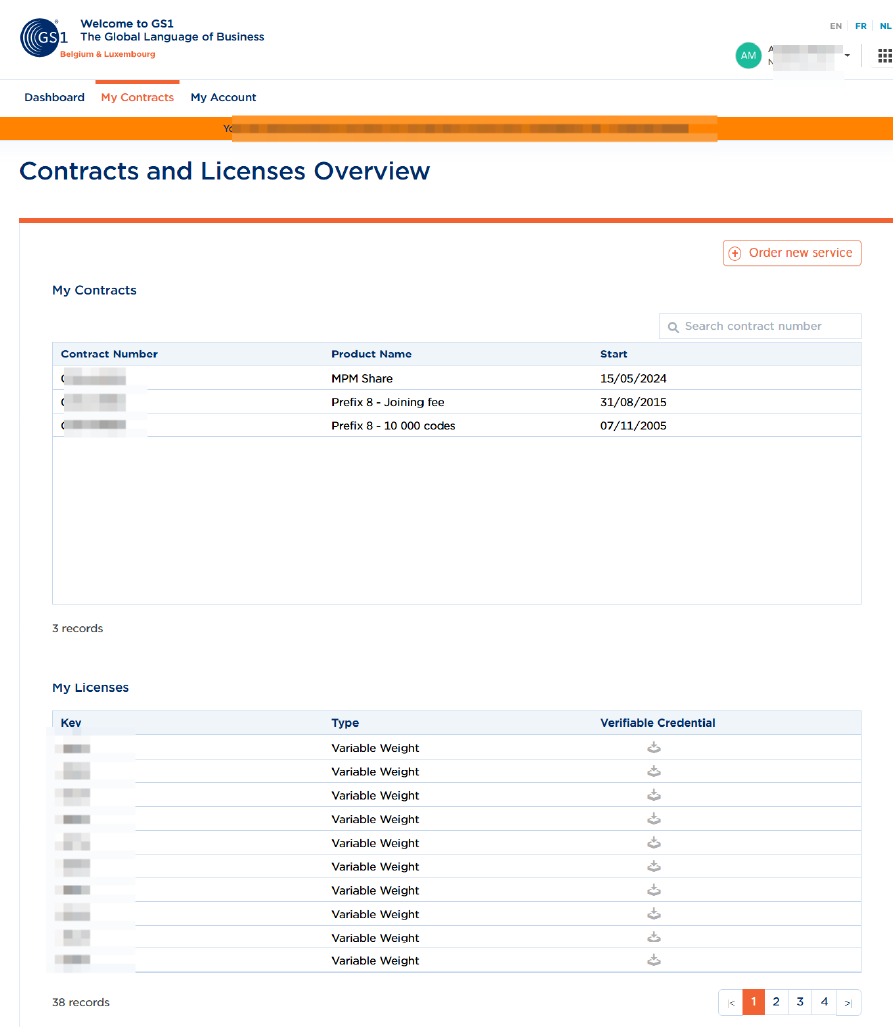Click the magnifier icon in contract search
The height and width of the screenshot is (1027, 893).
click(673, 327)
